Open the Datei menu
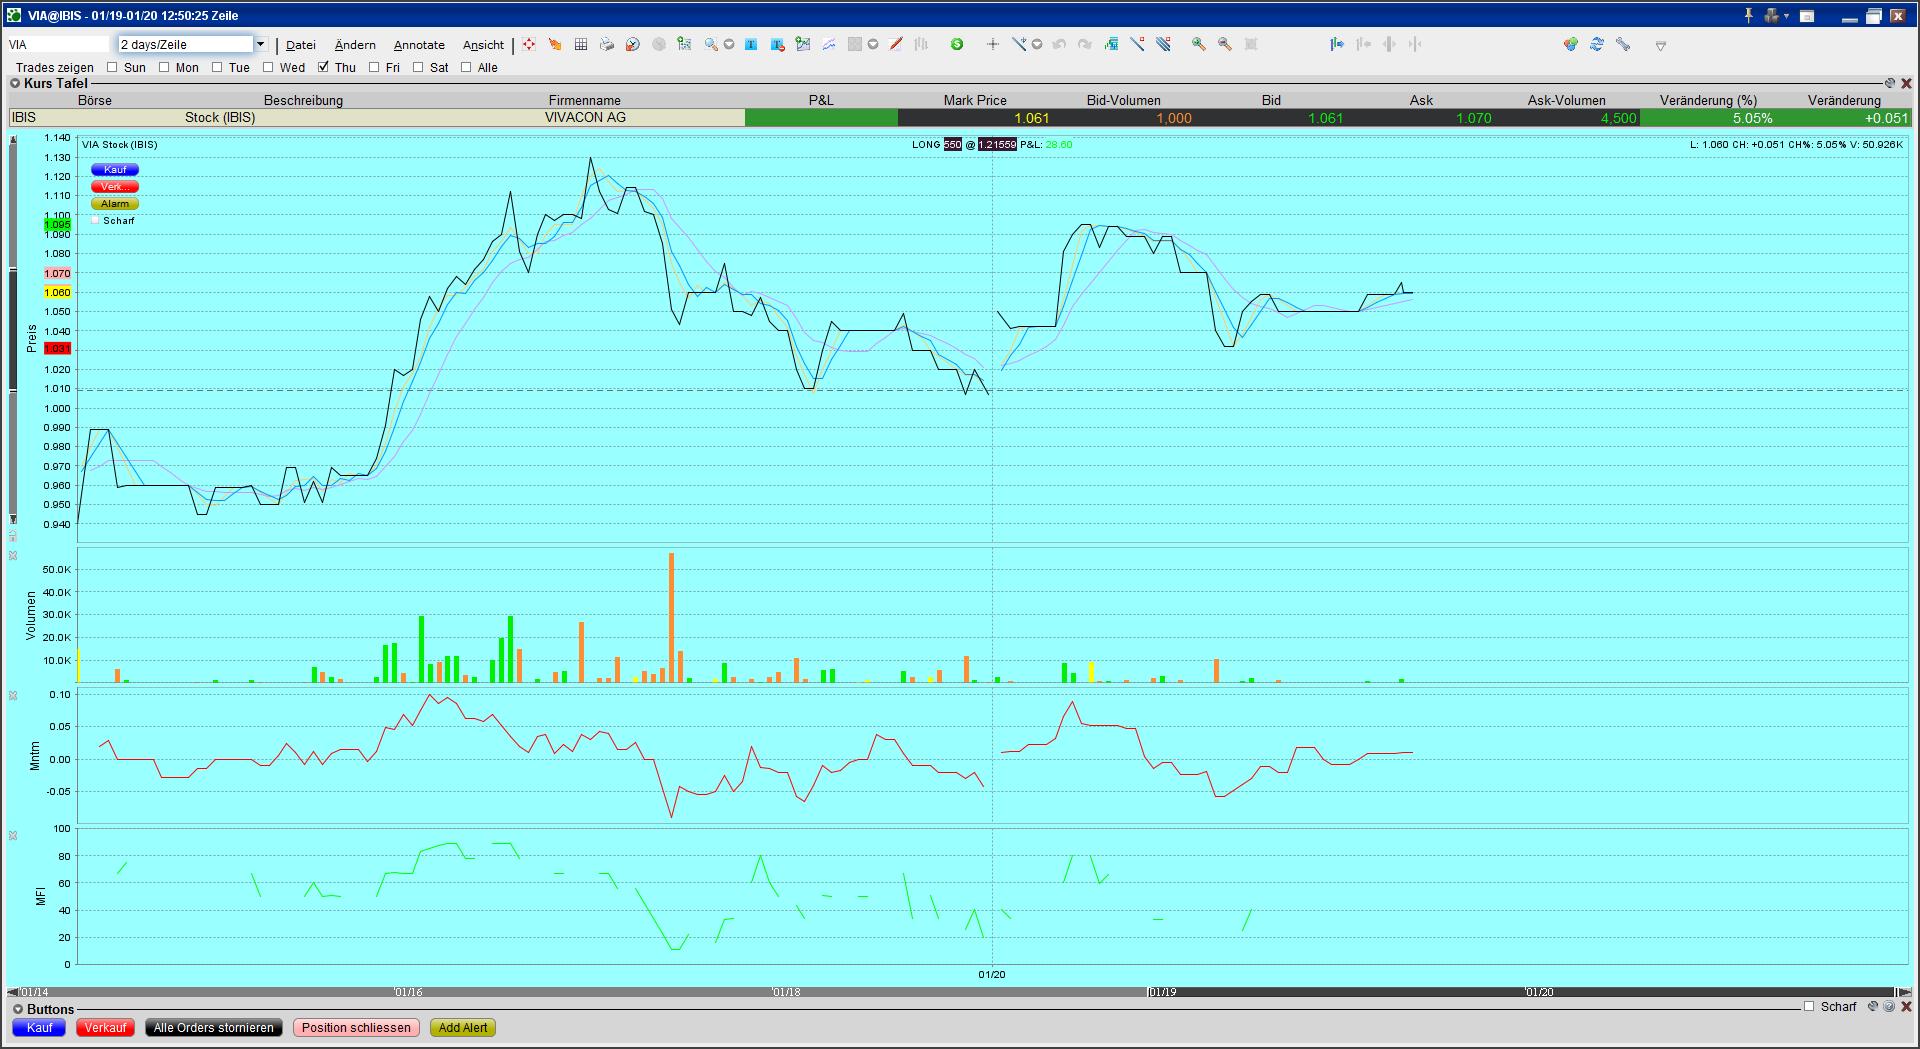The image size is (1920, 1049). click(300, 45)
